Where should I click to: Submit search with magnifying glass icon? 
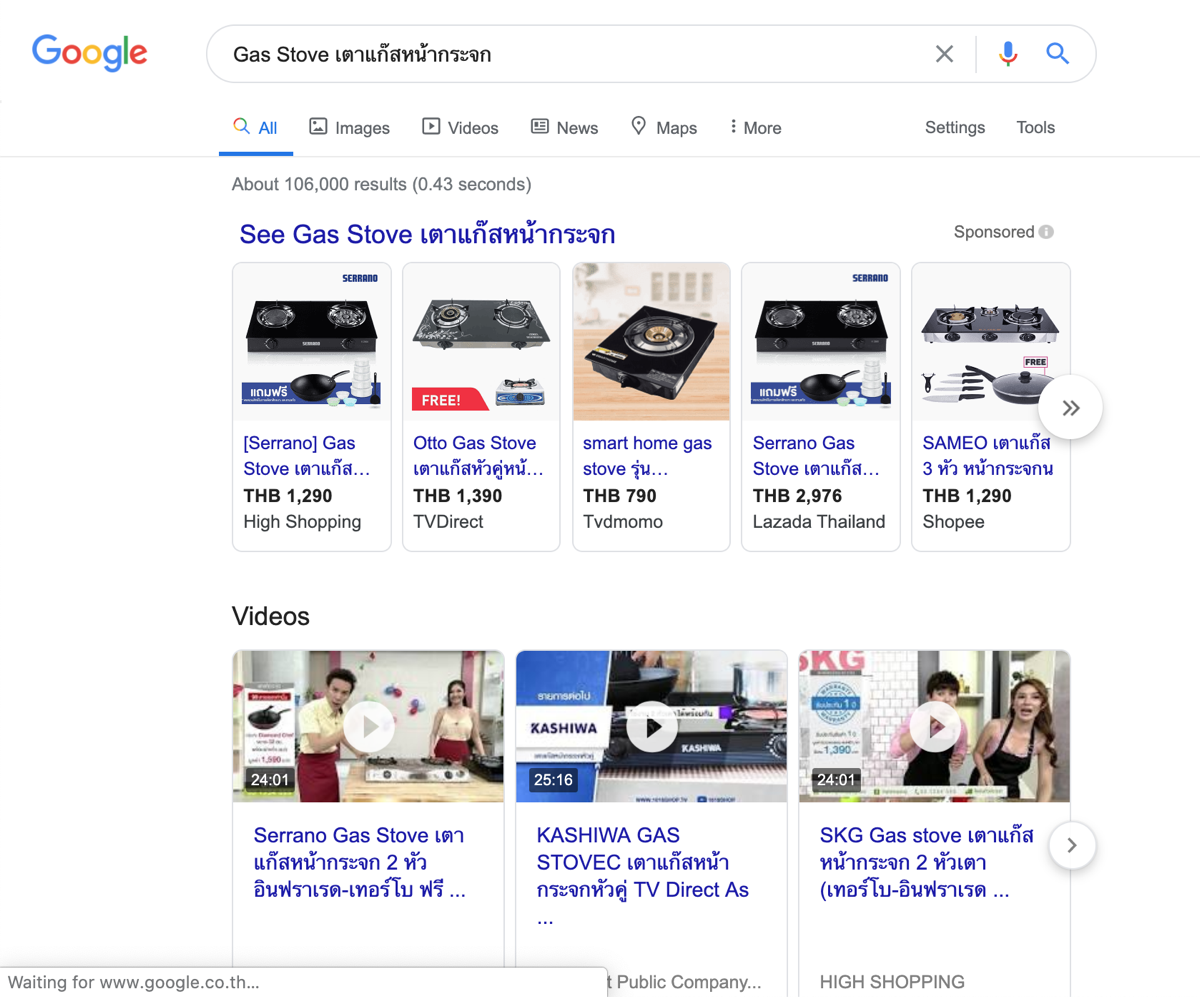tap(1058, 53)
